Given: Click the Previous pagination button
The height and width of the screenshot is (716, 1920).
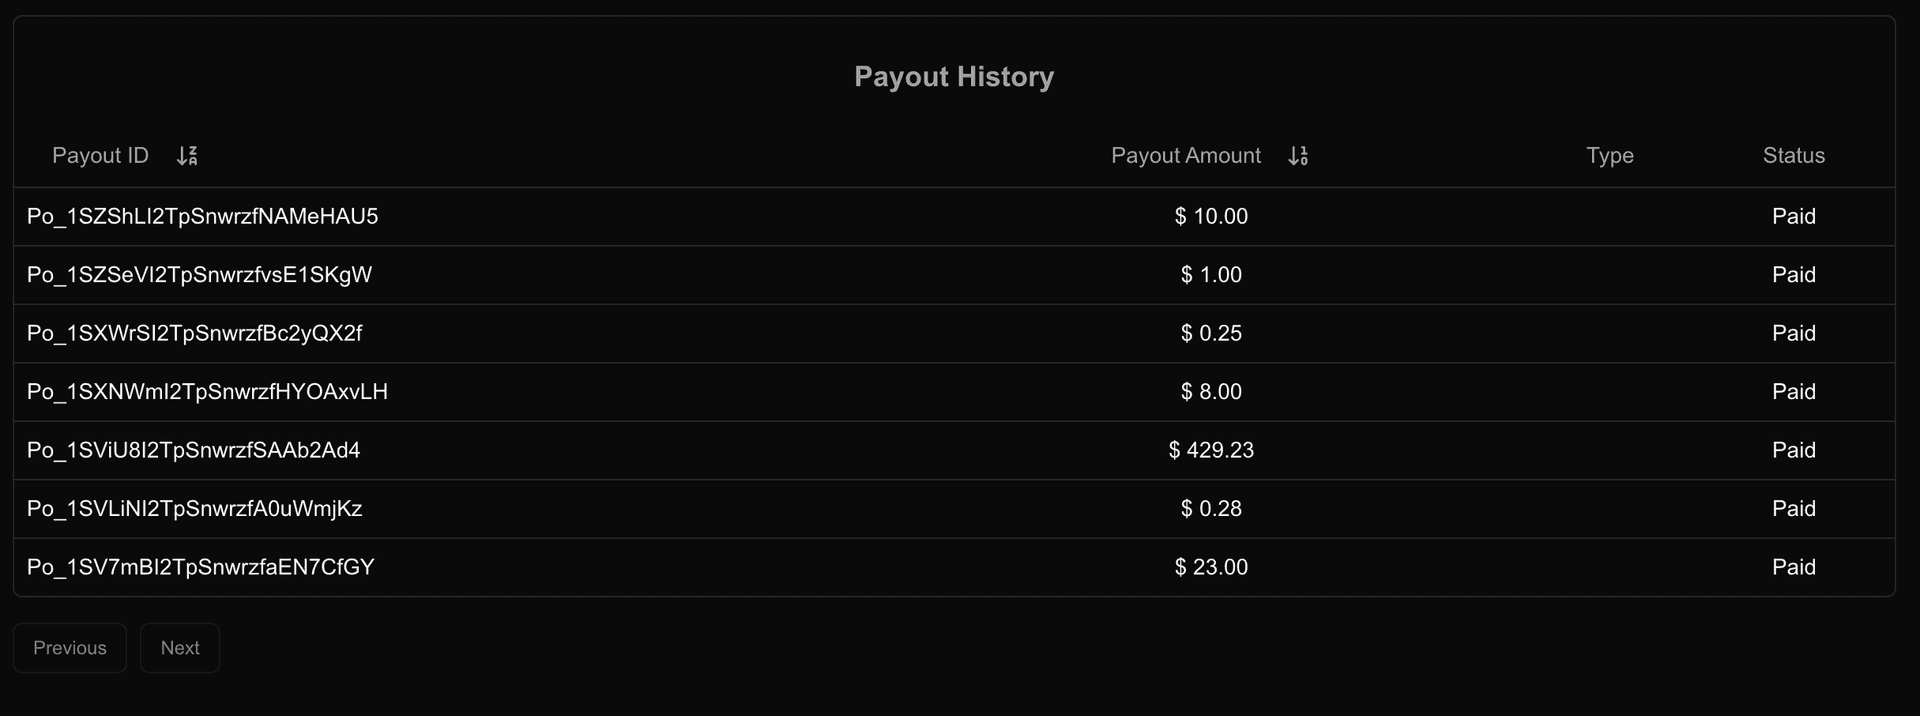Looking at the screenshot, I should (x=69, y=647).
